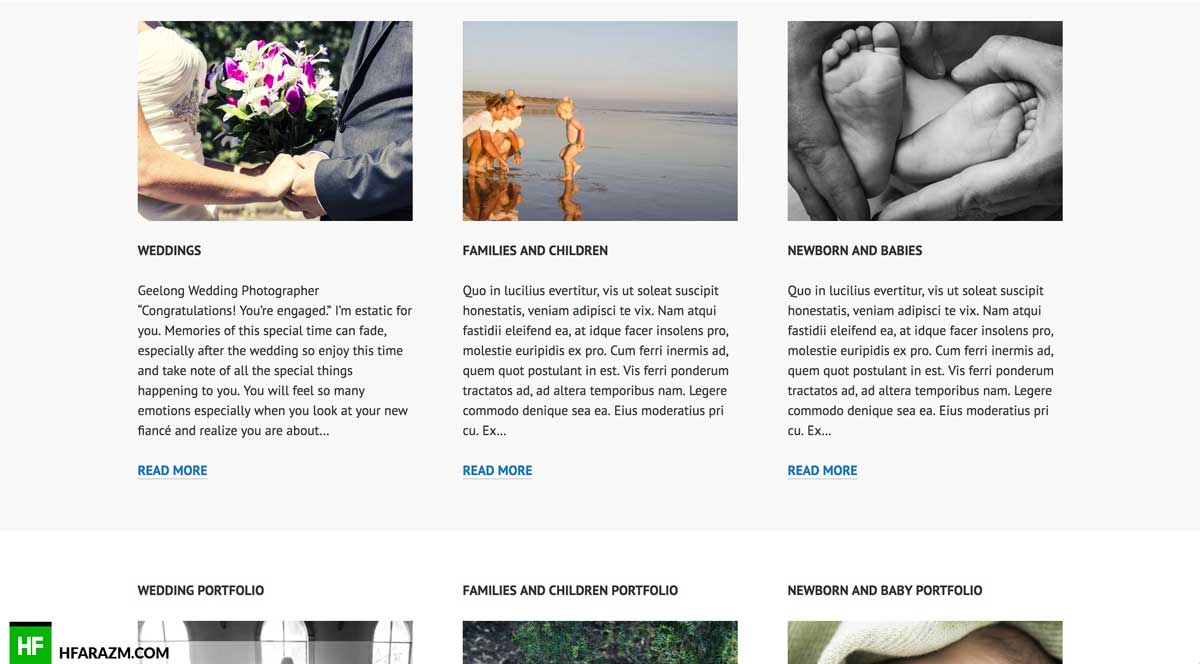1200x664 pixels.
Task: Click the Newborn and Babies description paragraph
Action: (x=921, y=361)
